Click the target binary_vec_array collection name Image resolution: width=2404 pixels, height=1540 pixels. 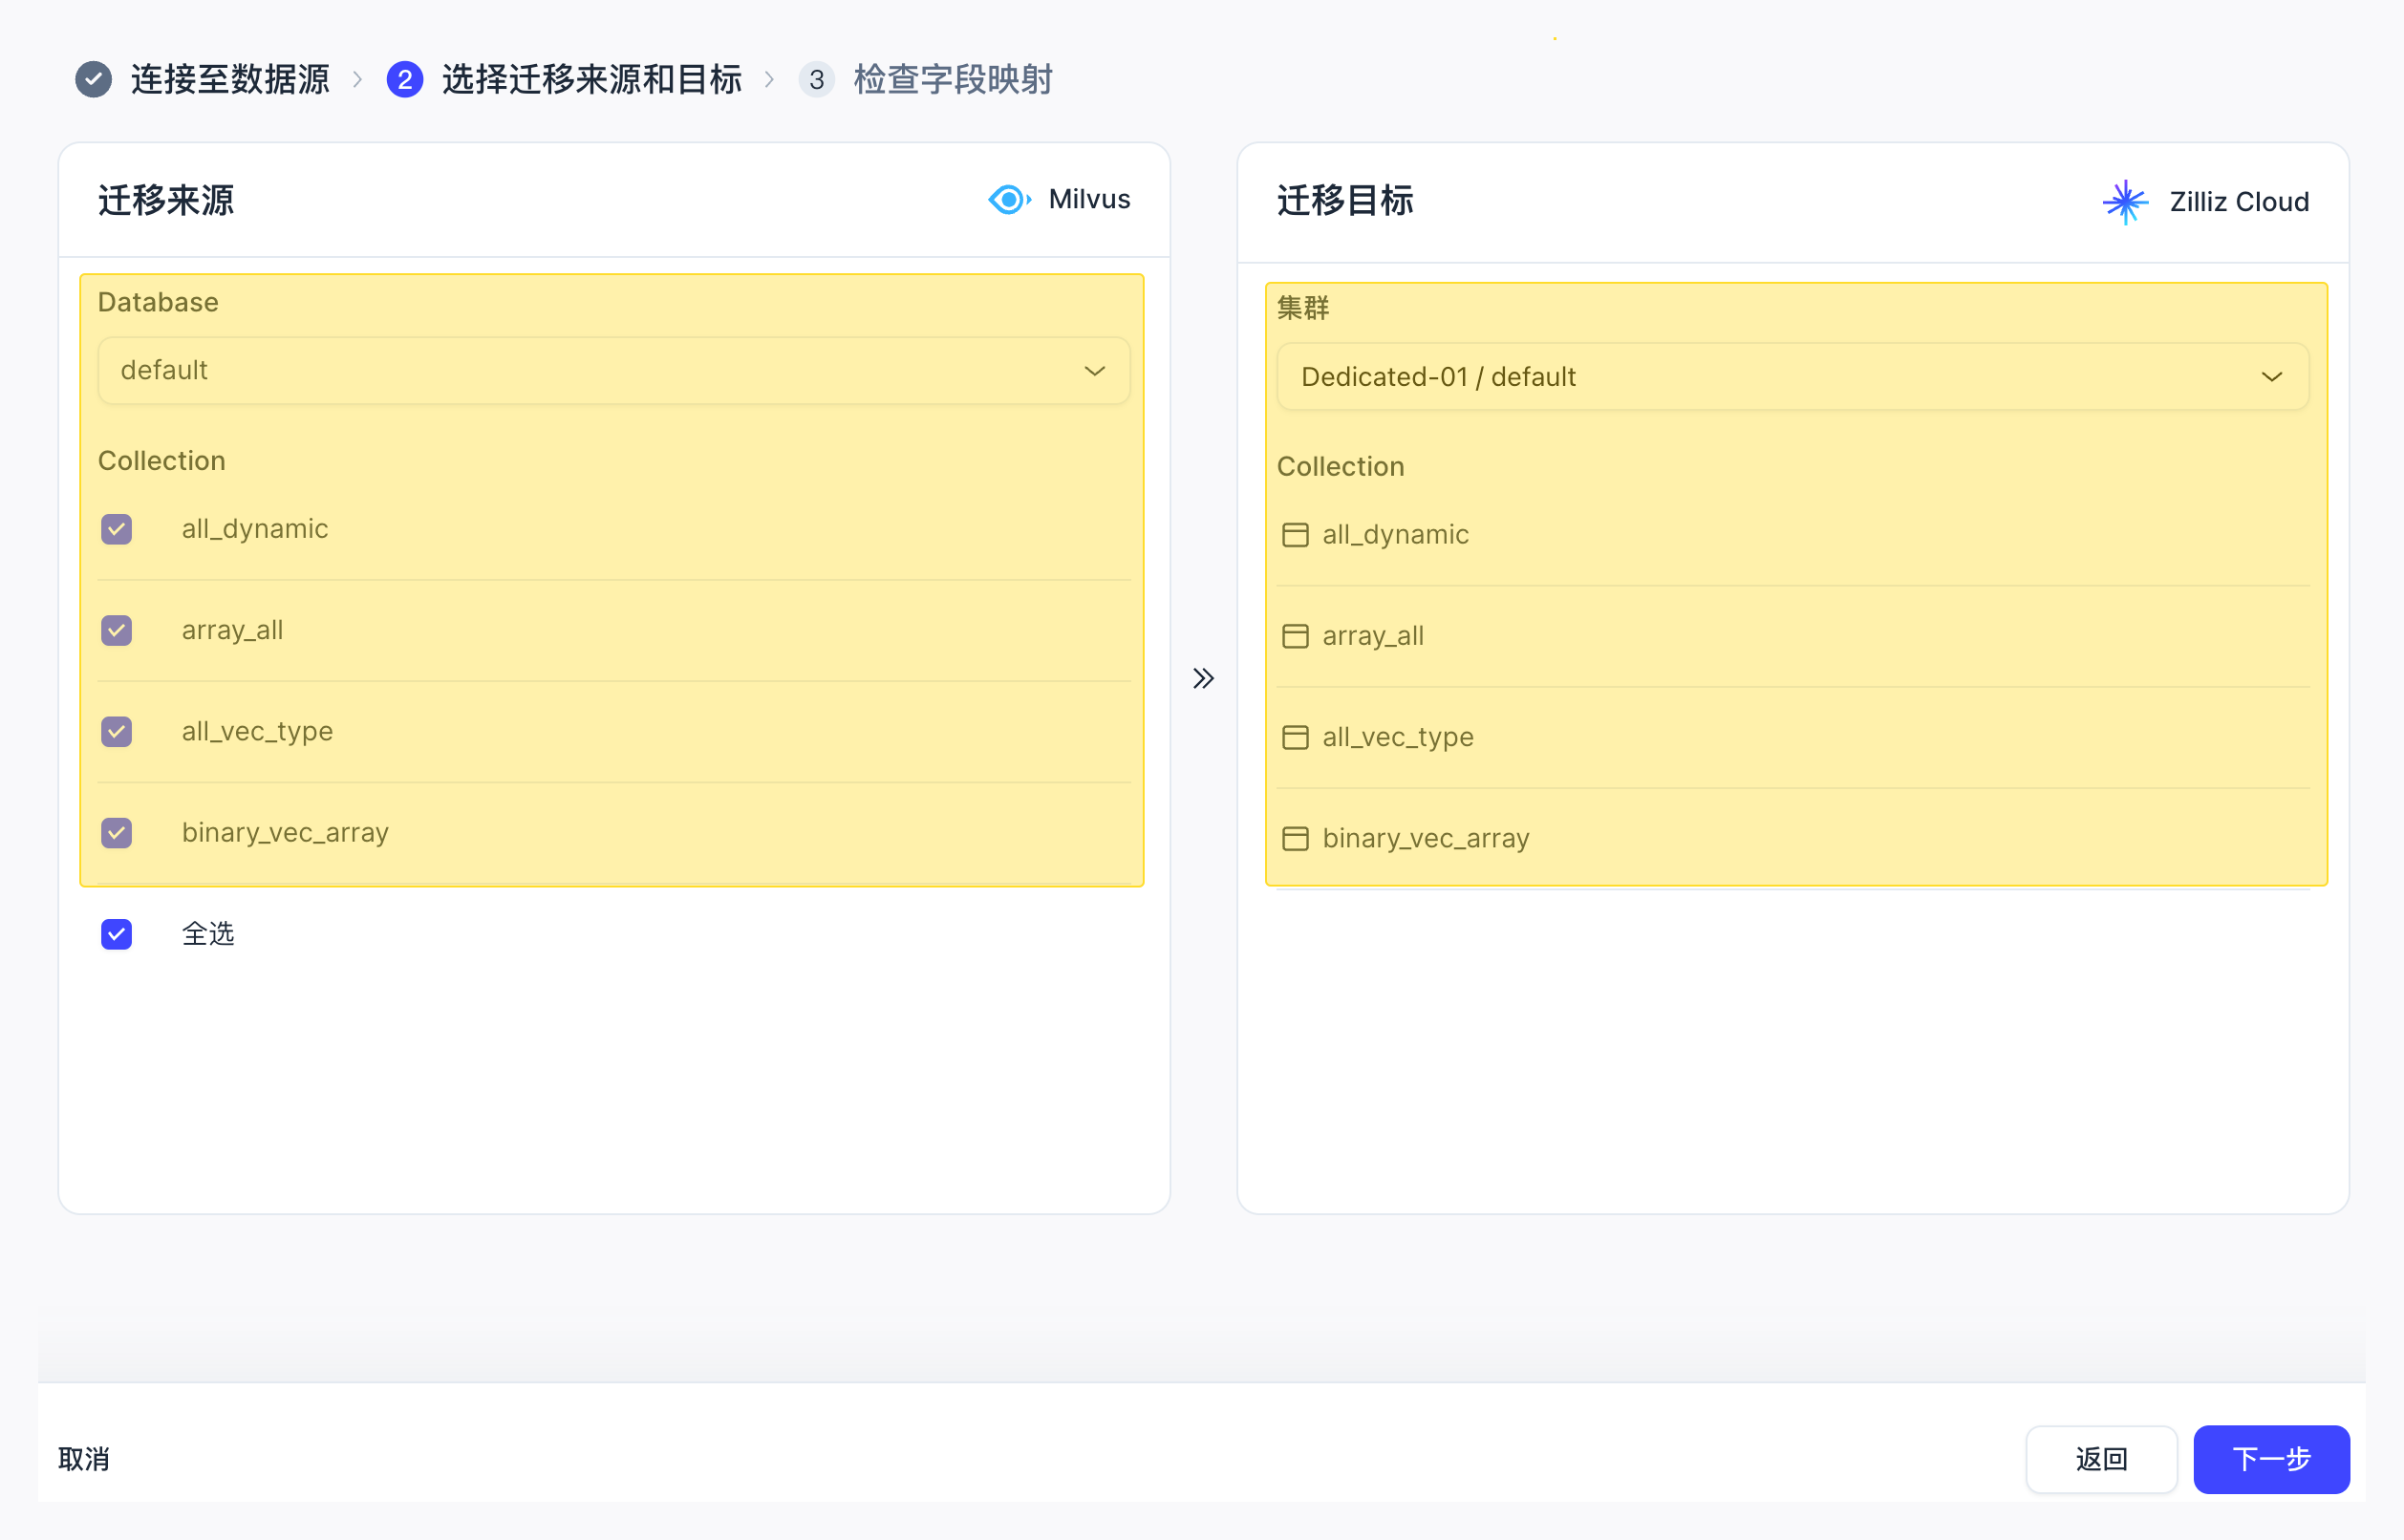point(1426,838)
